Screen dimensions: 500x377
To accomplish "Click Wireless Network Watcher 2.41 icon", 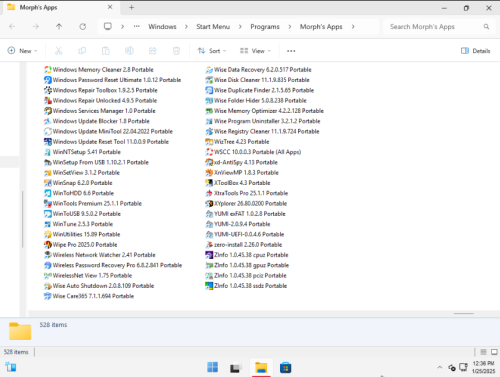I will pos(48,255).
